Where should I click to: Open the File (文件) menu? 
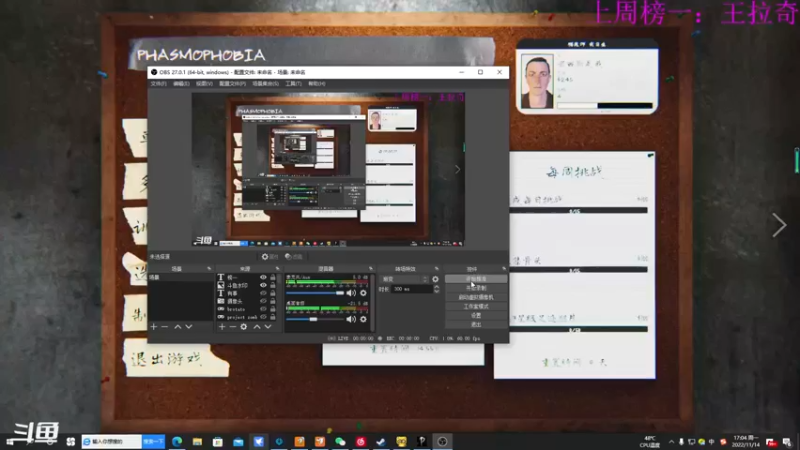click(158, 84)
